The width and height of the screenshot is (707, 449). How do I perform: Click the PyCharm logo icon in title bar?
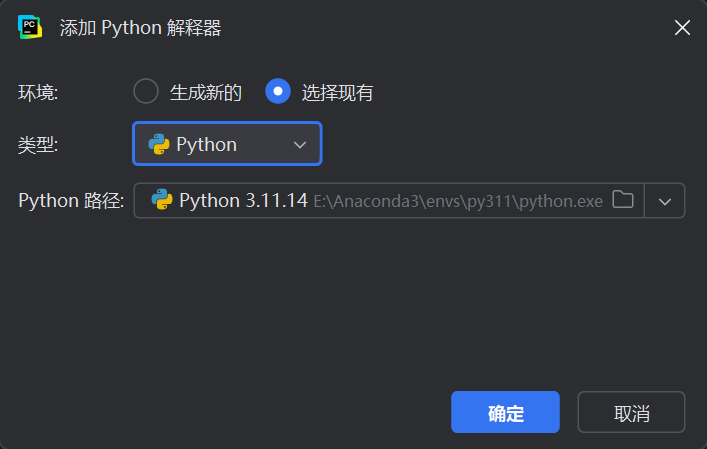(x=30, y=27)
